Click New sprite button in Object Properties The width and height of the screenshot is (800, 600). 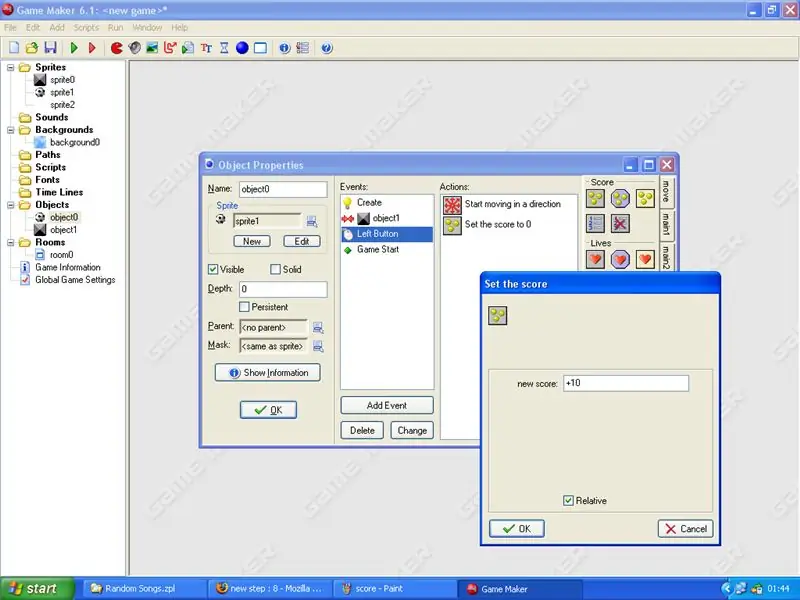[252, 241]
